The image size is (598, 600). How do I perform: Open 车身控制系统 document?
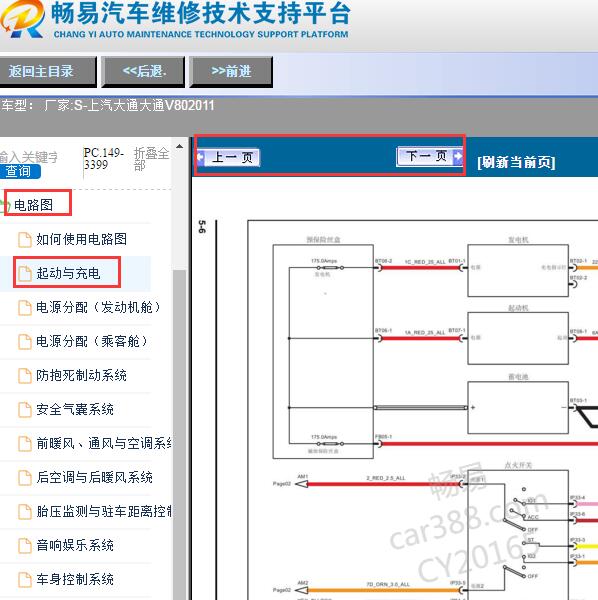(75, 579)
